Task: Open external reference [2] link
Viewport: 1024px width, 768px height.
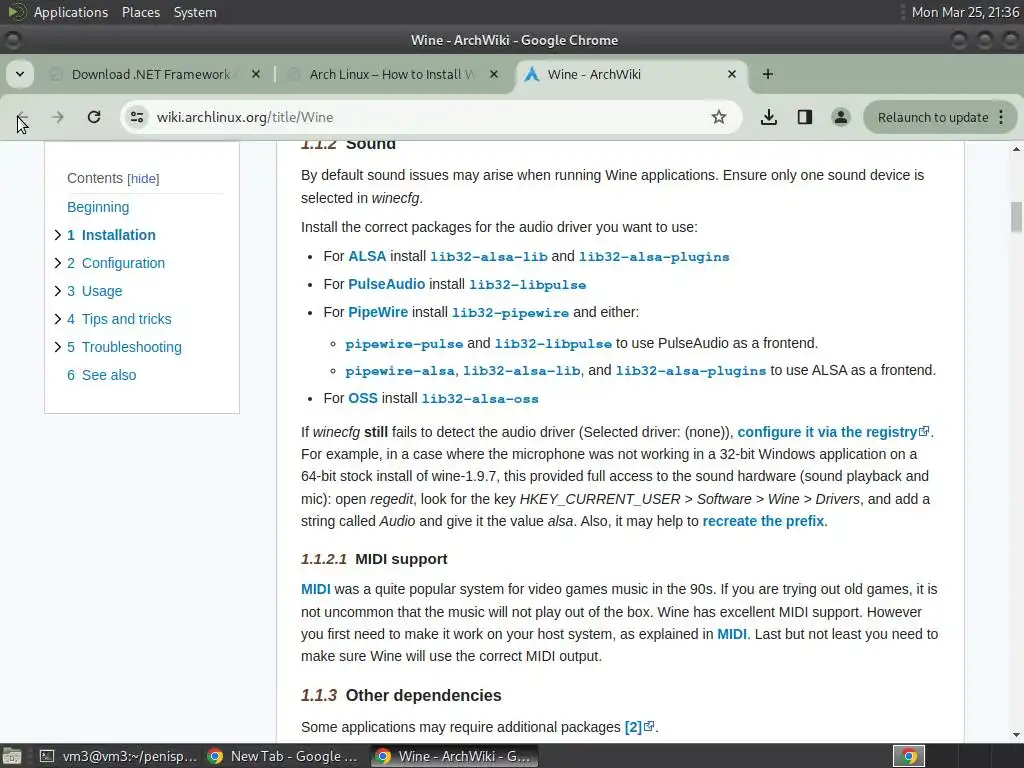Action: pyautogui.click(x=638, y=727)
